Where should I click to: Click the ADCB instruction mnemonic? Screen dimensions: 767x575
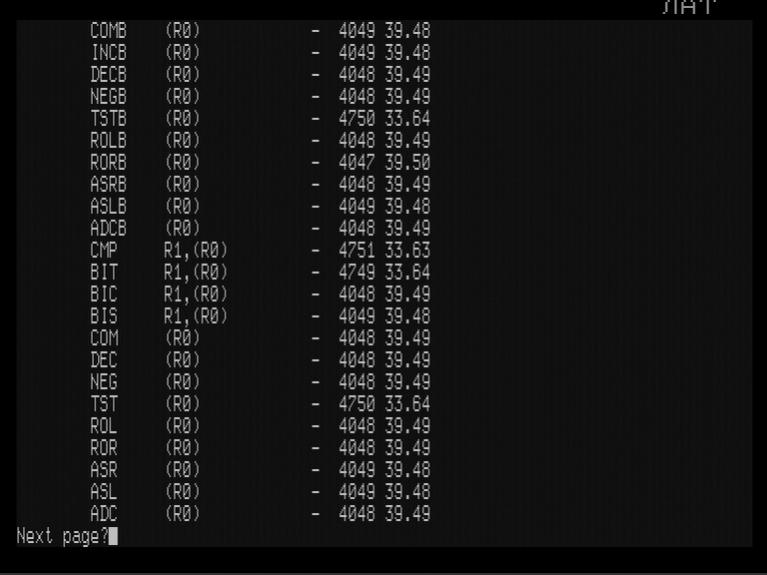109,229
